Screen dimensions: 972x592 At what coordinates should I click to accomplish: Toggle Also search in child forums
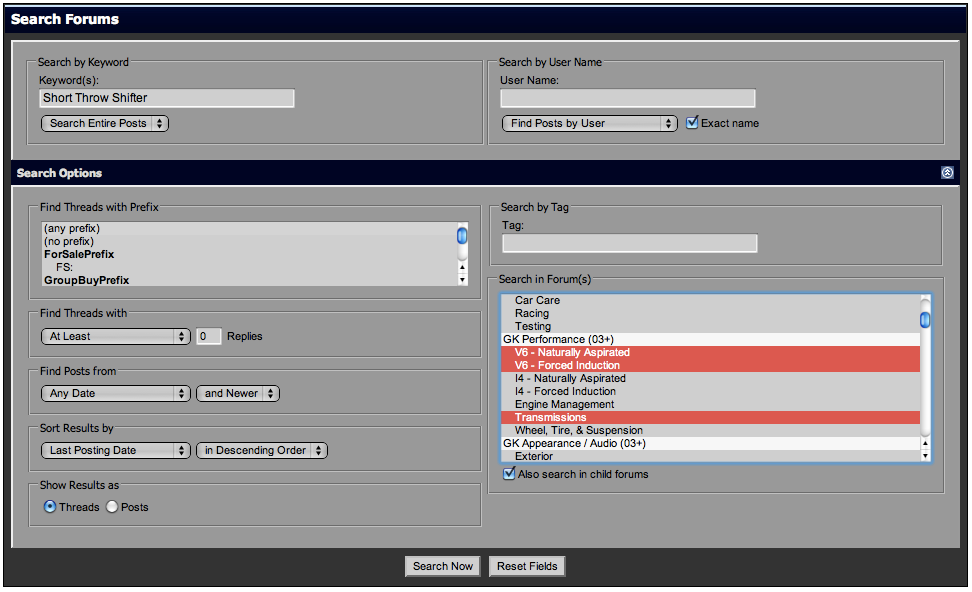tap(509, 474)
